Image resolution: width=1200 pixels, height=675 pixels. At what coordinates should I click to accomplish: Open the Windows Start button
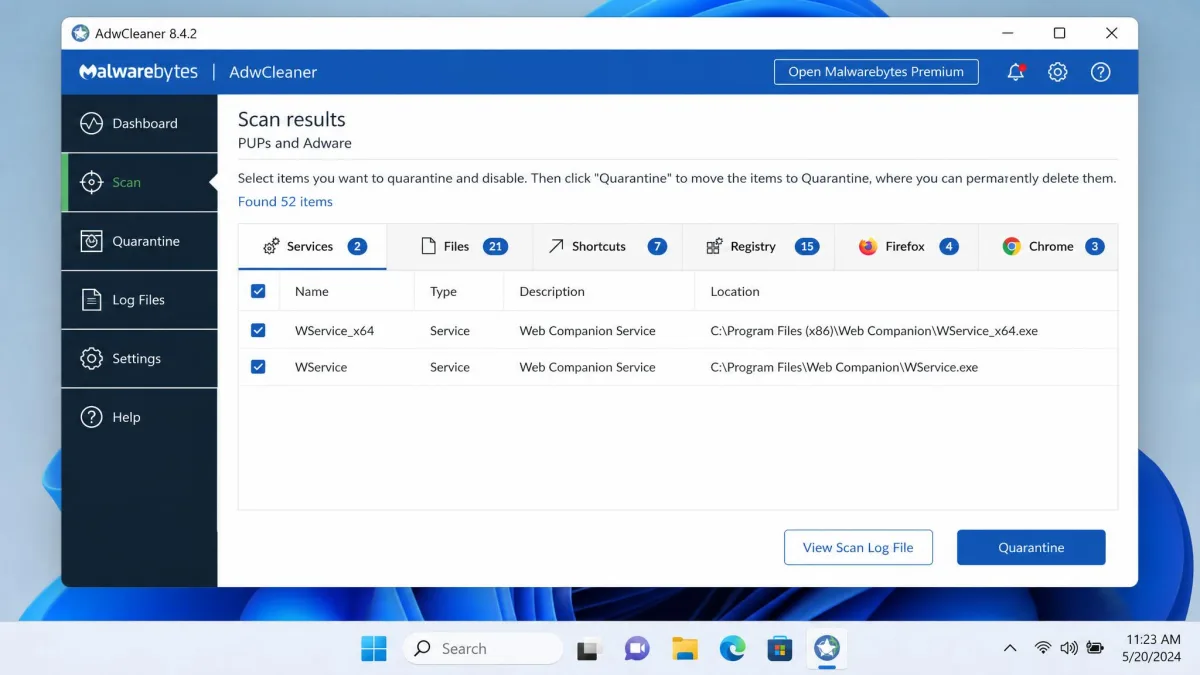(x=374, y=649)
